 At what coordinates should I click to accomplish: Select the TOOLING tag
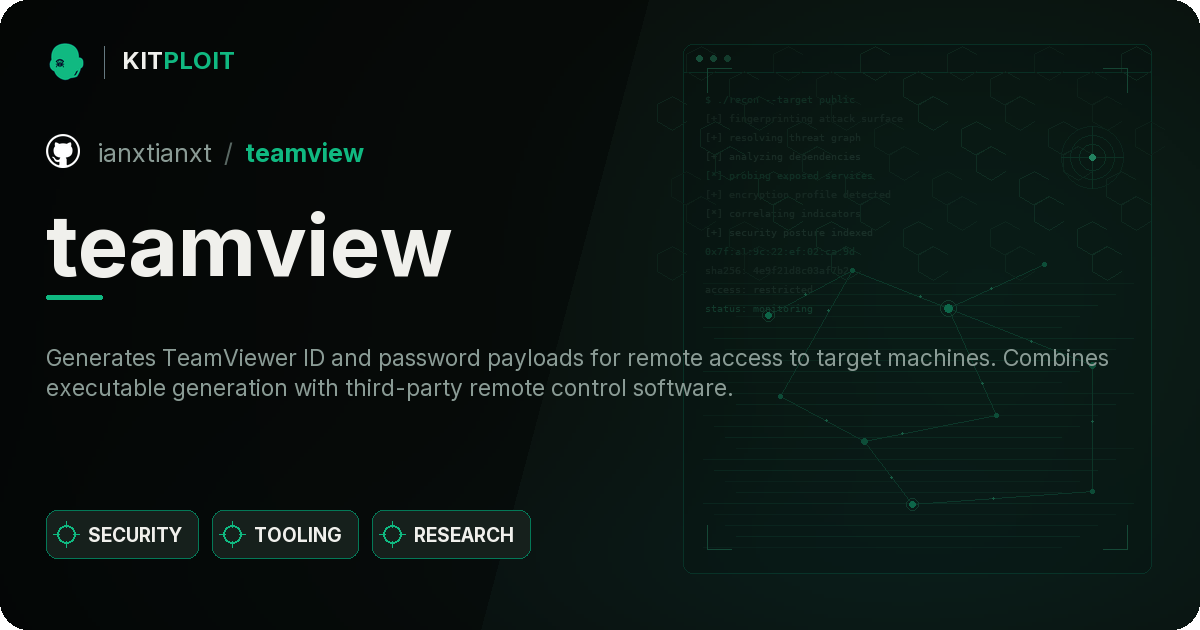coord(285,535)
